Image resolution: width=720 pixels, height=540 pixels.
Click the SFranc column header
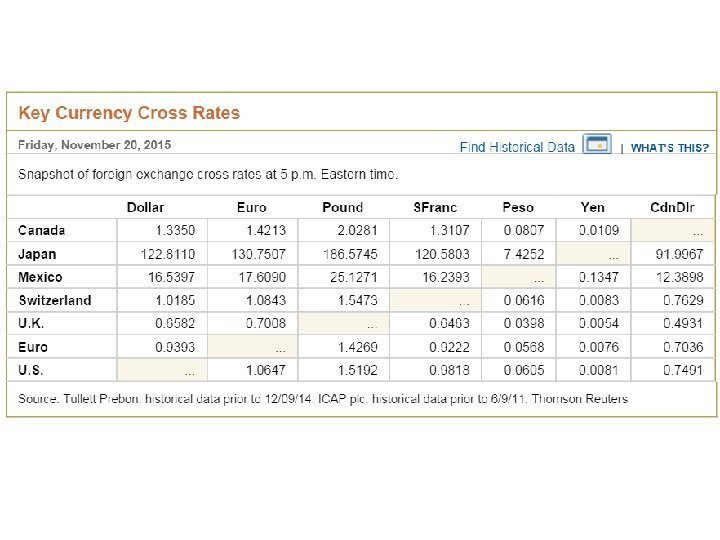(x=435, y=207)
